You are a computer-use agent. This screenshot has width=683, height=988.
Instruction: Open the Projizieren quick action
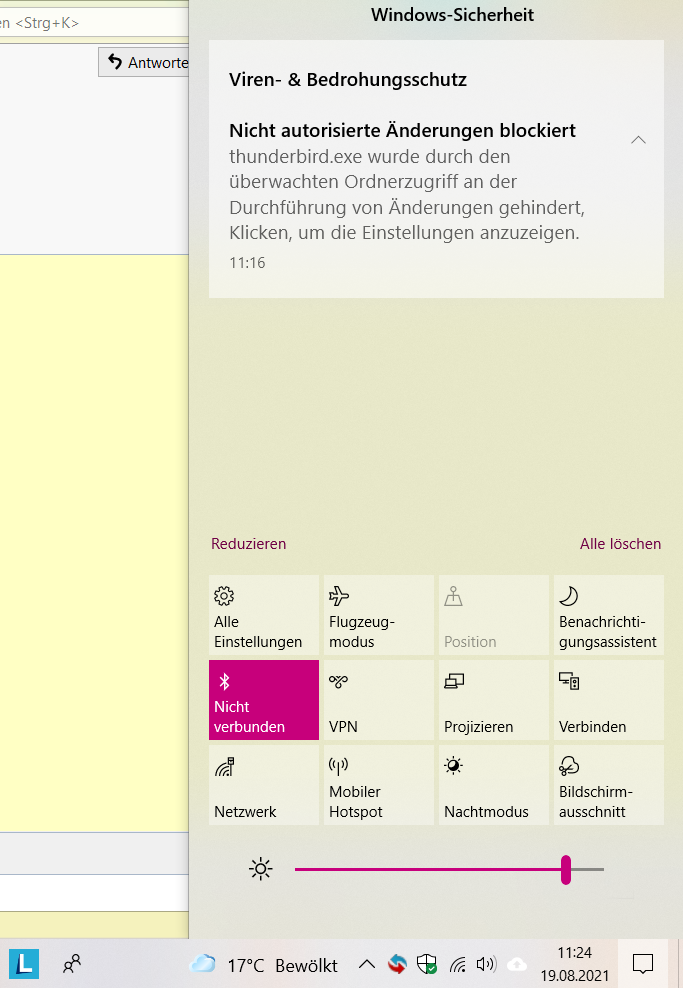tap(494, 700)
